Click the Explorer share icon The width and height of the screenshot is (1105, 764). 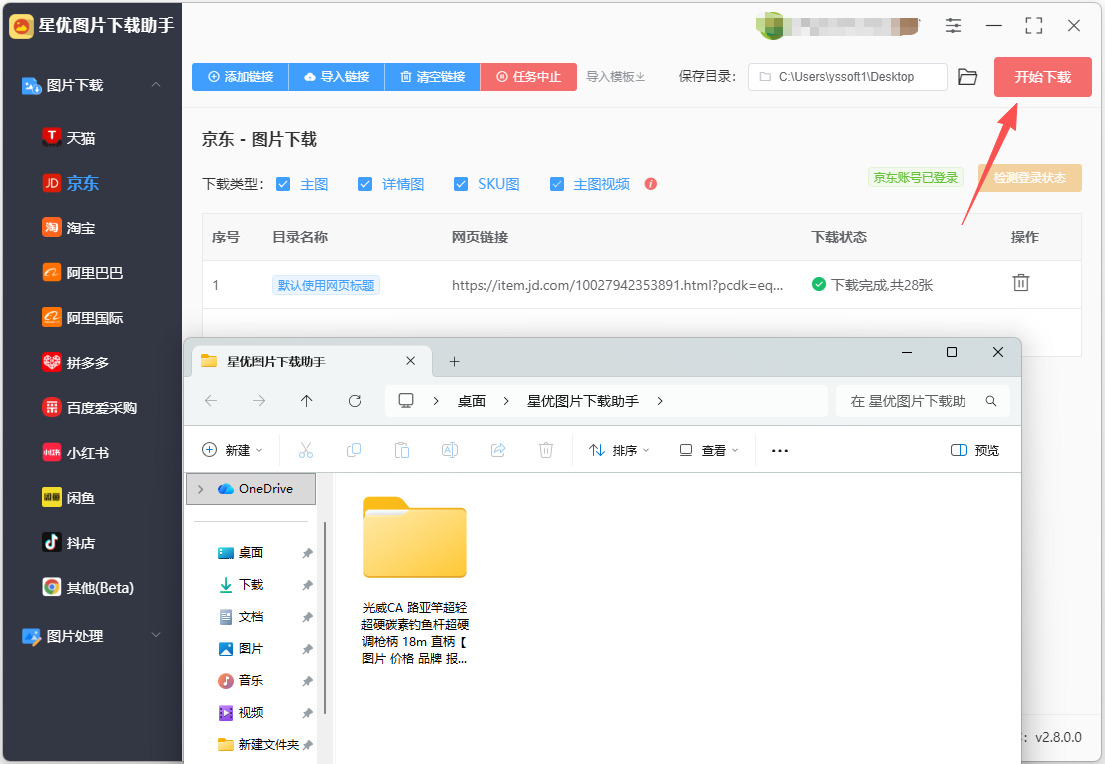click(x=498, y=450)
